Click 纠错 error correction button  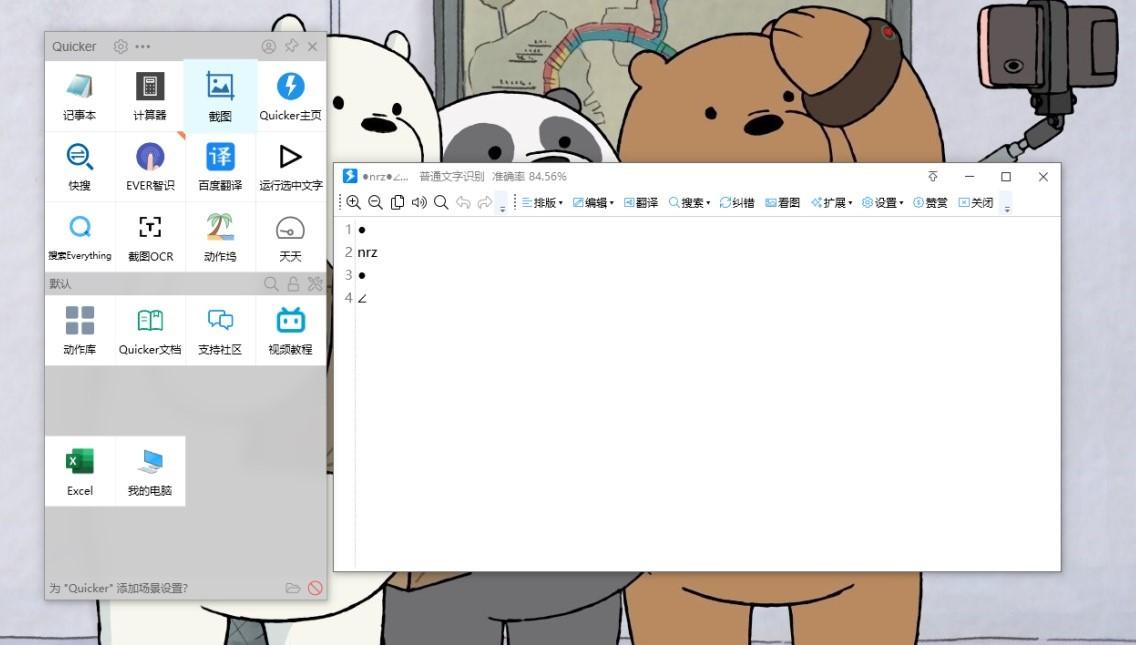[737, 203]
